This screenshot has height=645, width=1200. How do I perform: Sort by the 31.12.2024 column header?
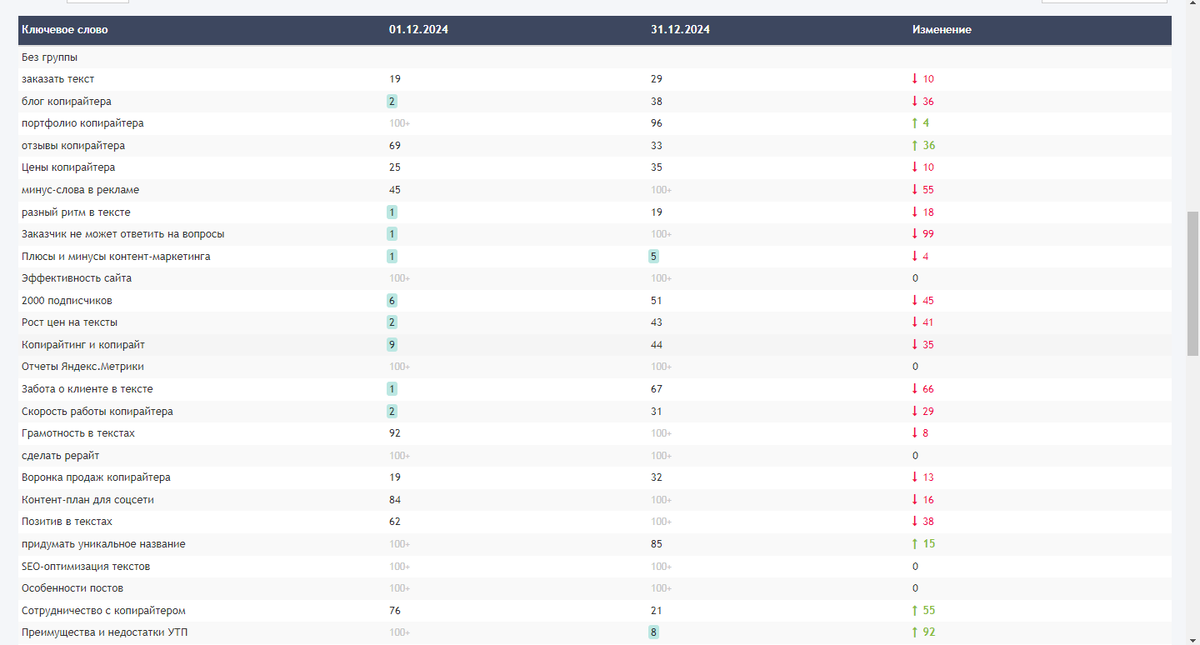click(680, 30)
